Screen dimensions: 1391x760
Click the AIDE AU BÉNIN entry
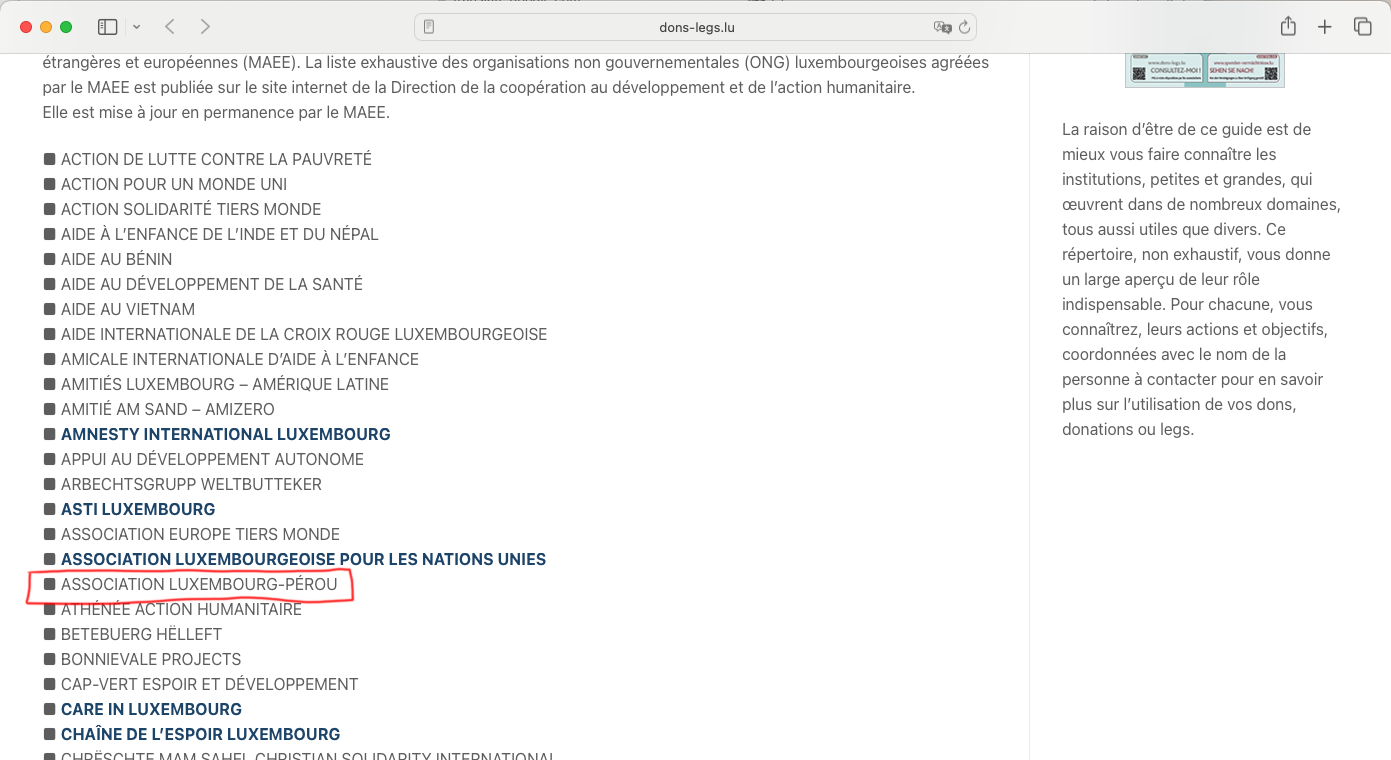point(116,259)
